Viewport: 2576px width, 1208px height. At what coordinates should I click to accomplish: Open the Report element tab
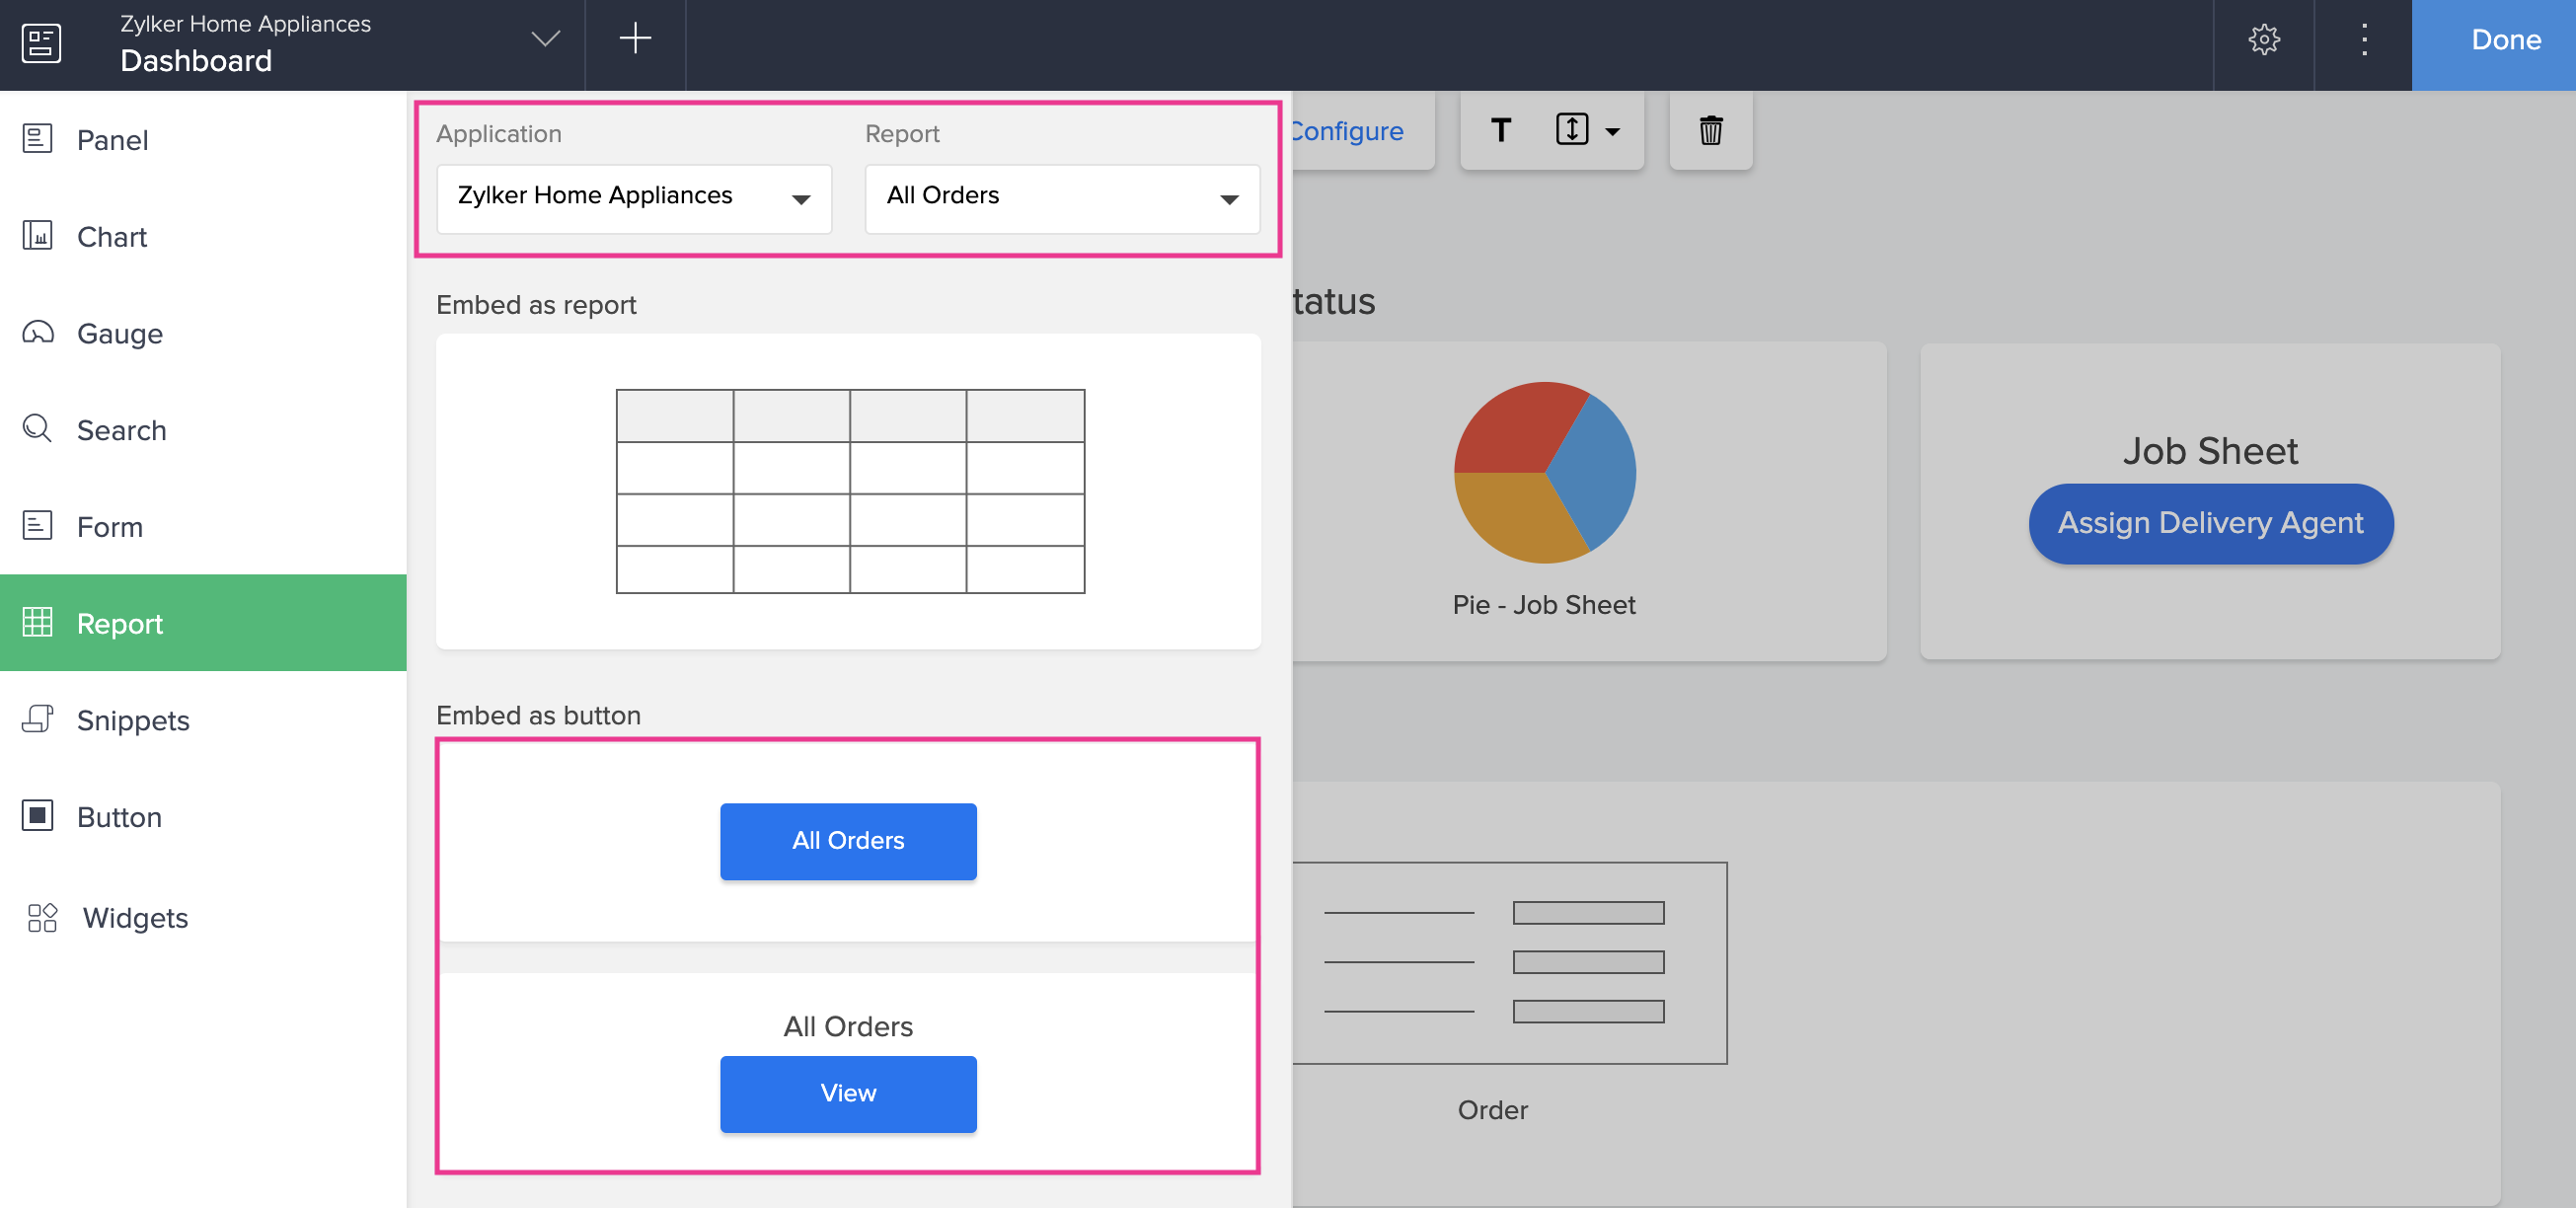coord(120,623)
